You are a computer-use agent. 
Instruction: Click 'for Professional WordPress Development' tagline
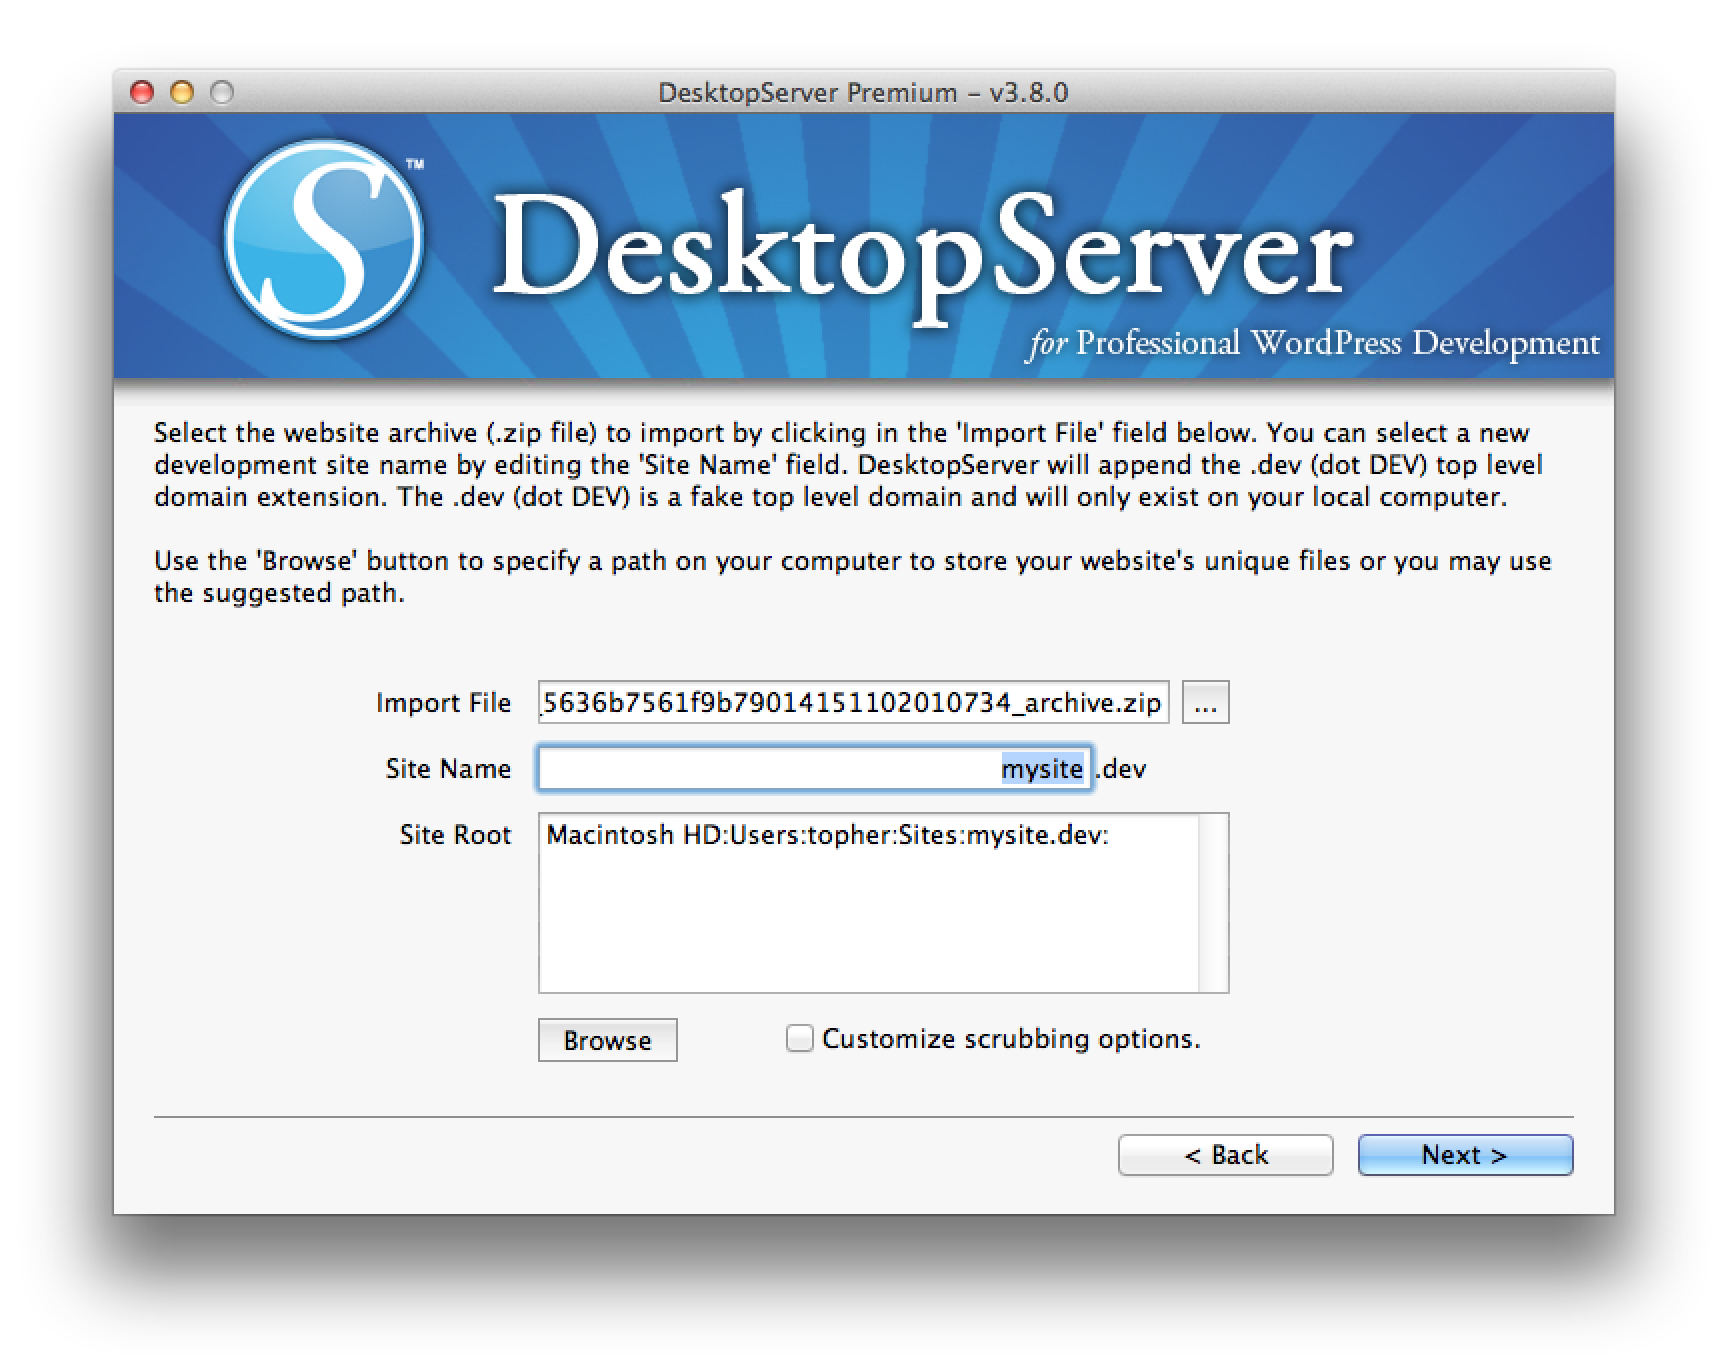(1313, 343)
